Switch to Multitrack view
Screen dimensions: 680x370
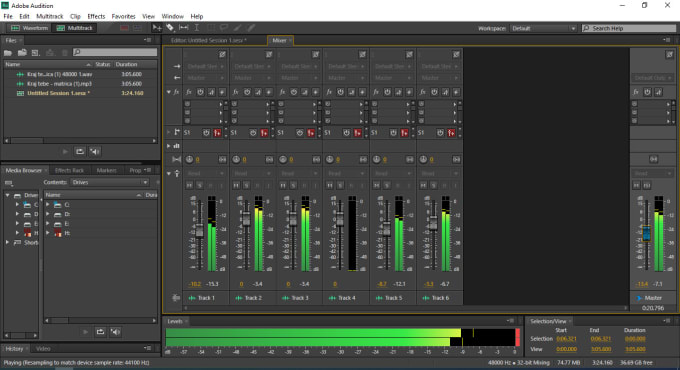pos(75,28)
